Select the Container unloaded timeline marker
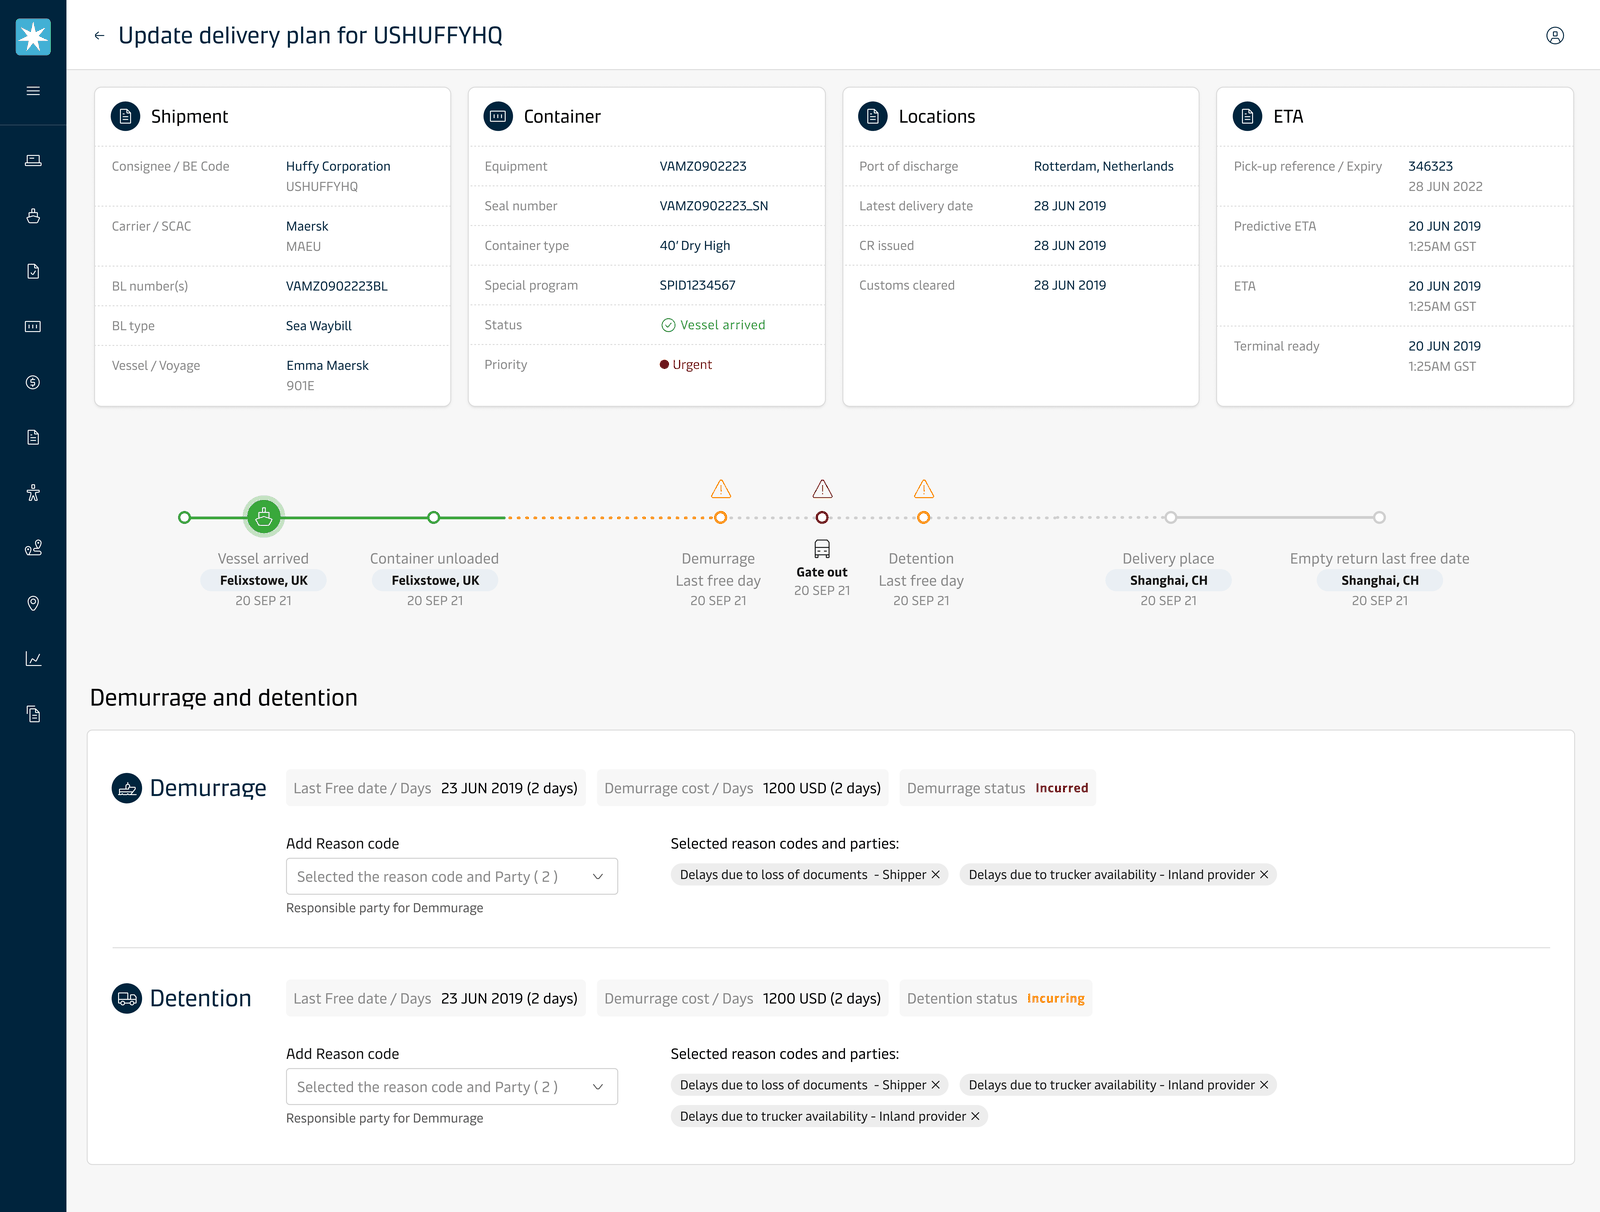Image resolution: width=1600 pixels, height=1212 pixels. pos(433,517)
